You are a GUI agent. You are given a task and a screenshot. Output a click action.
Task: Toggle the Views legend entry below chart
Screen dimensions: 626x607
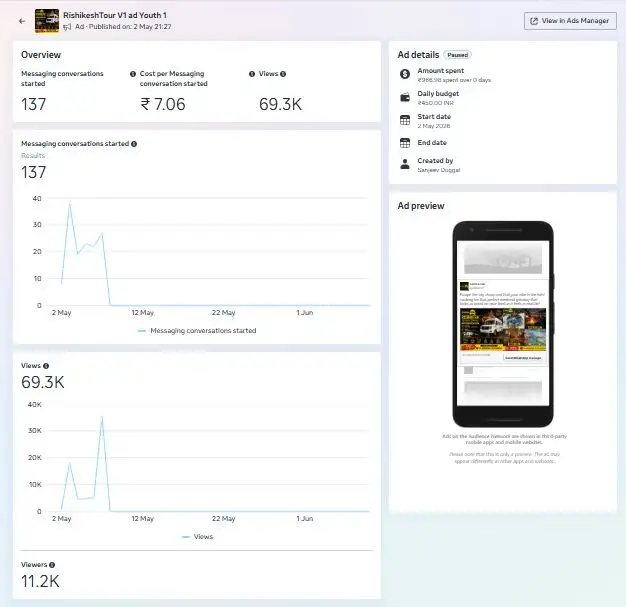(x=197, y=537)
